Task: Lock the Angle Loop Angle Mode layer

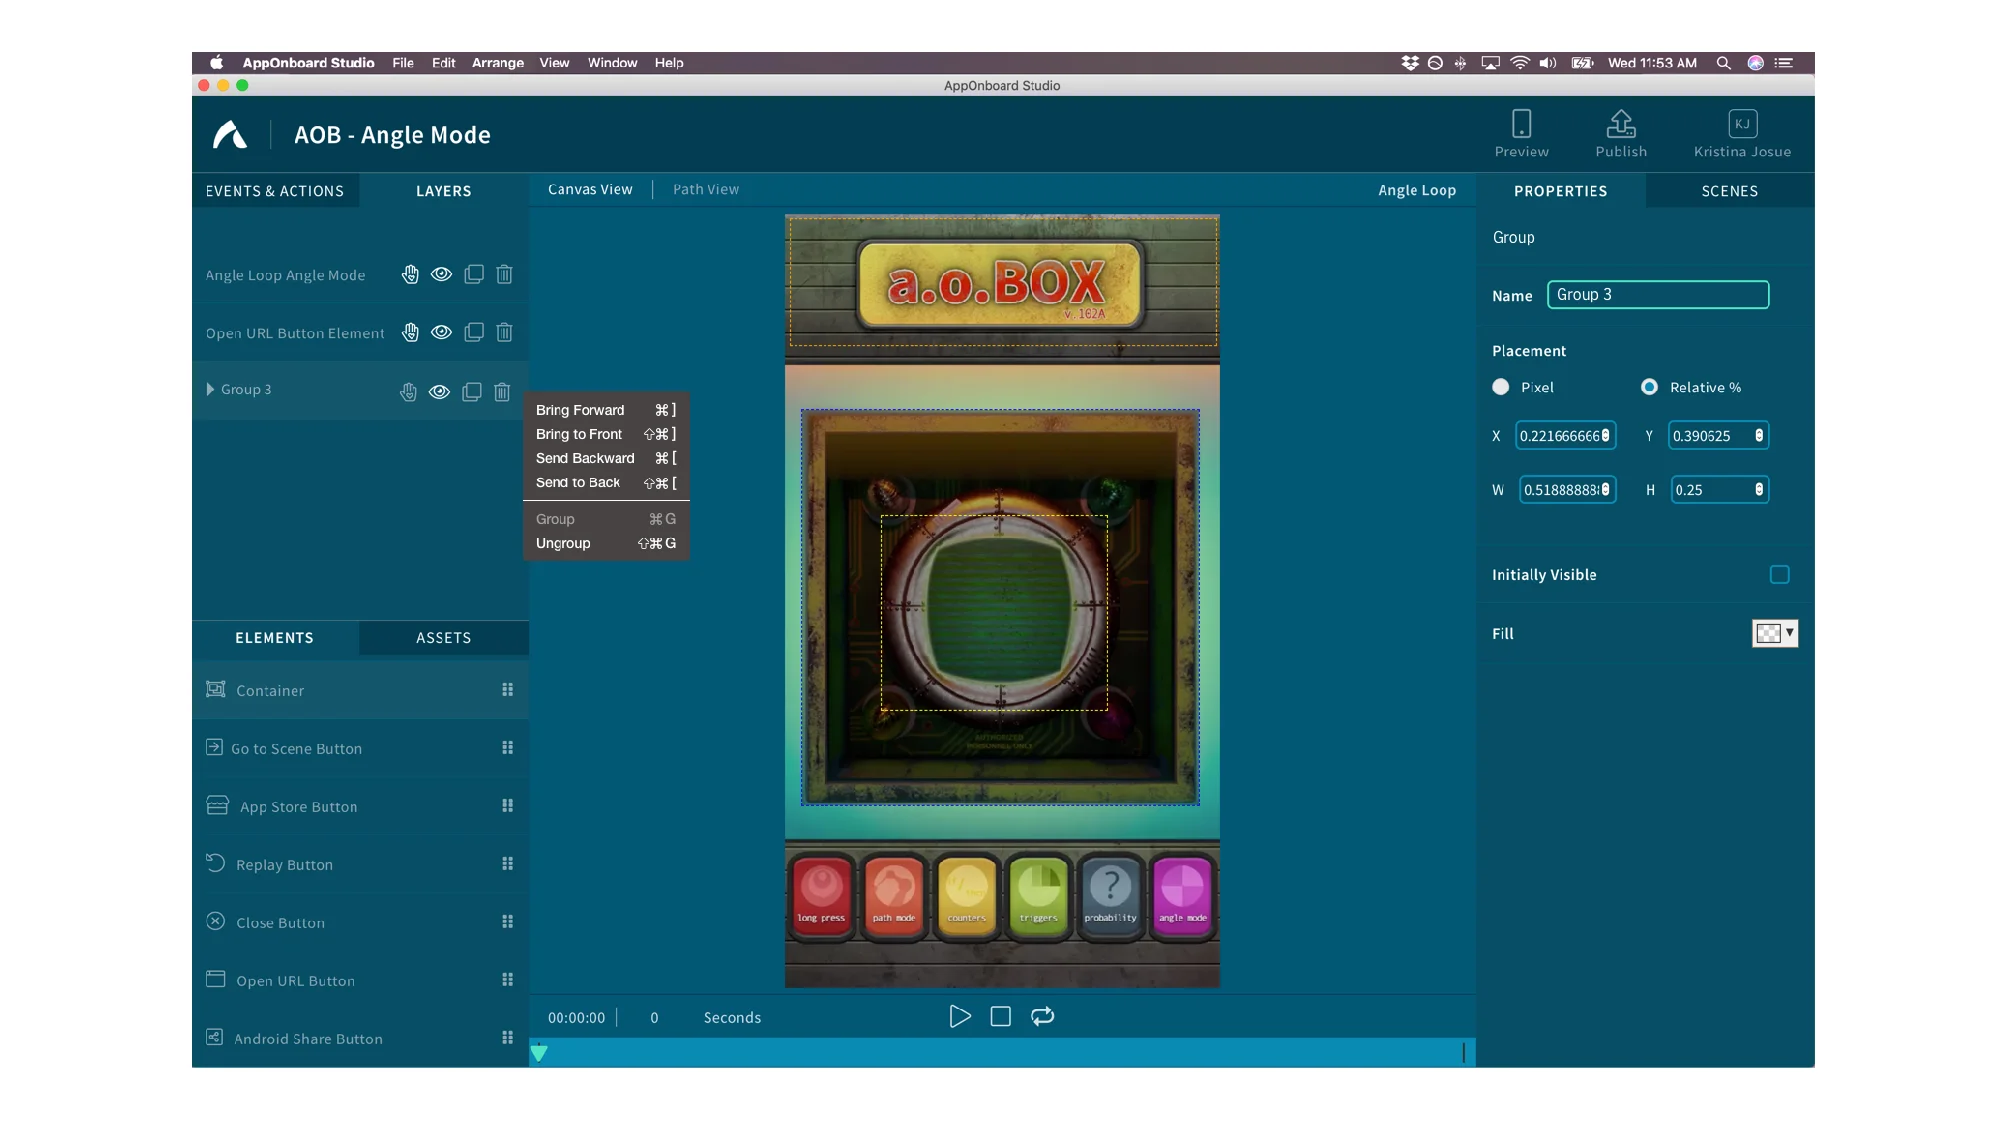Action: click(x=410, y=274)
